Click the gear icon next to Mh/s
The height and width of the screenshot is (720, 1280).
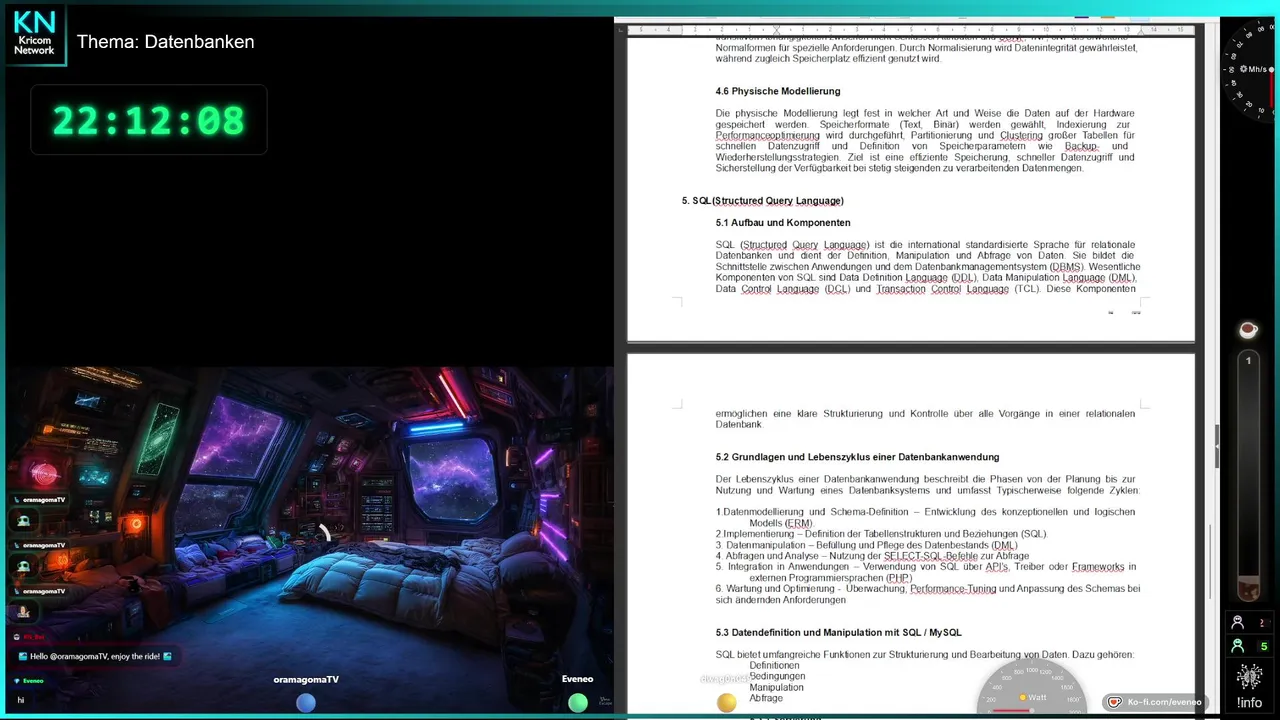click(x=1243, y=69)
